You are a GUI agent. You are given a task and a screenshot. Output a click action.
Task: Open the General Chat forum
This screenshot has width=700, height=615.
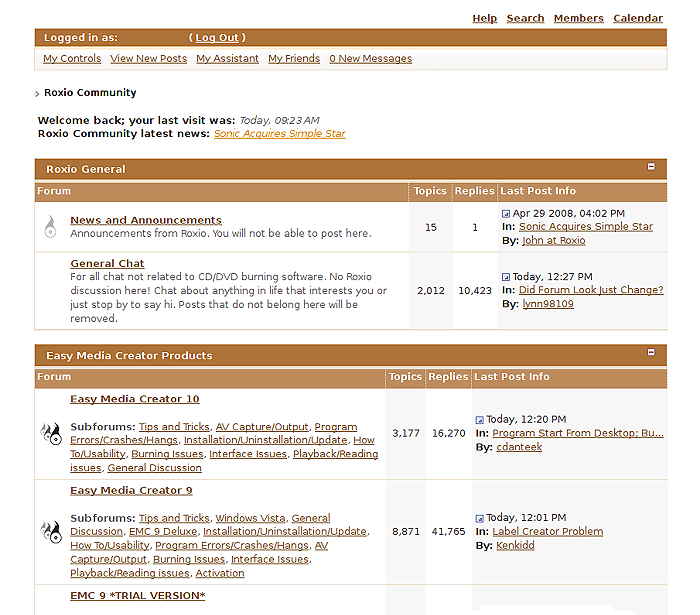tap(107, 263)
